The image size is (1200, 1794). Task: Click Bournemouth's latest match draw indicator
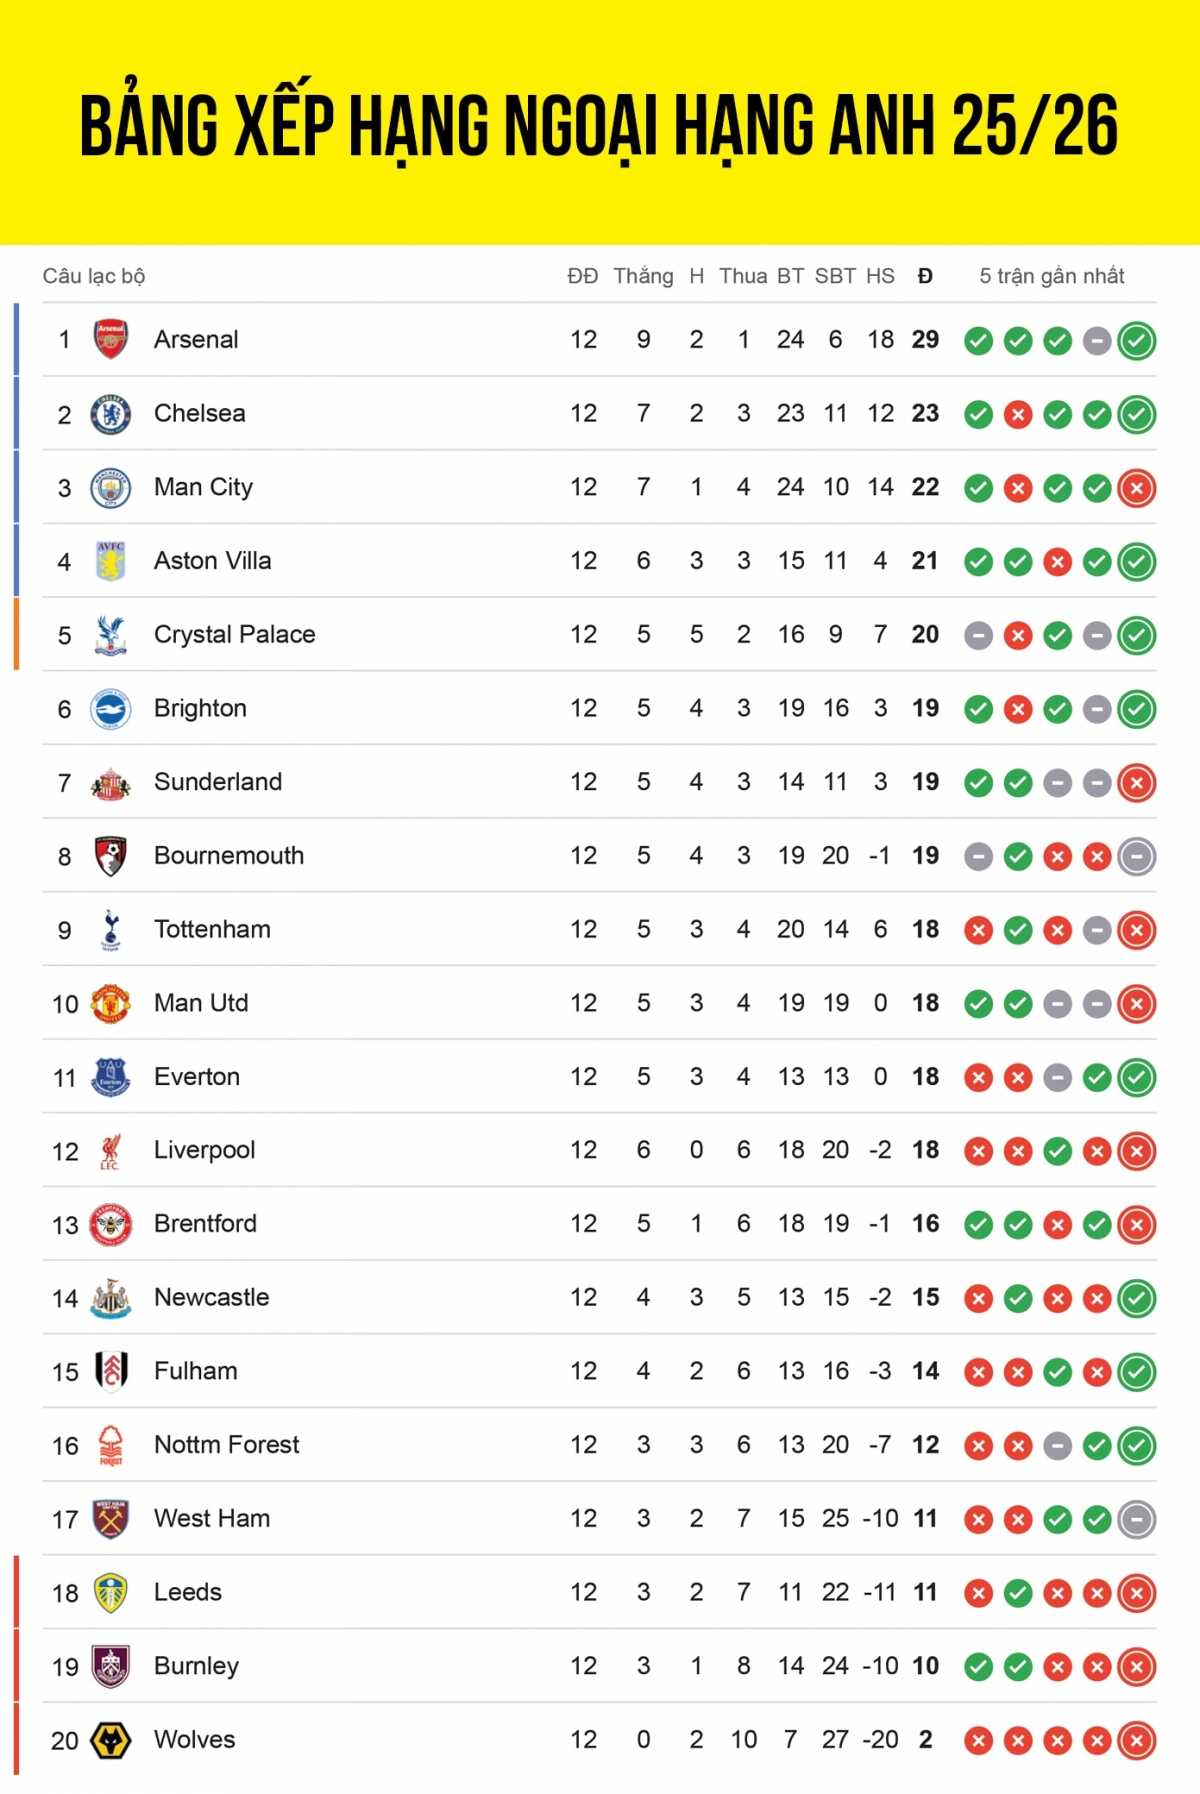(1136, 857)
